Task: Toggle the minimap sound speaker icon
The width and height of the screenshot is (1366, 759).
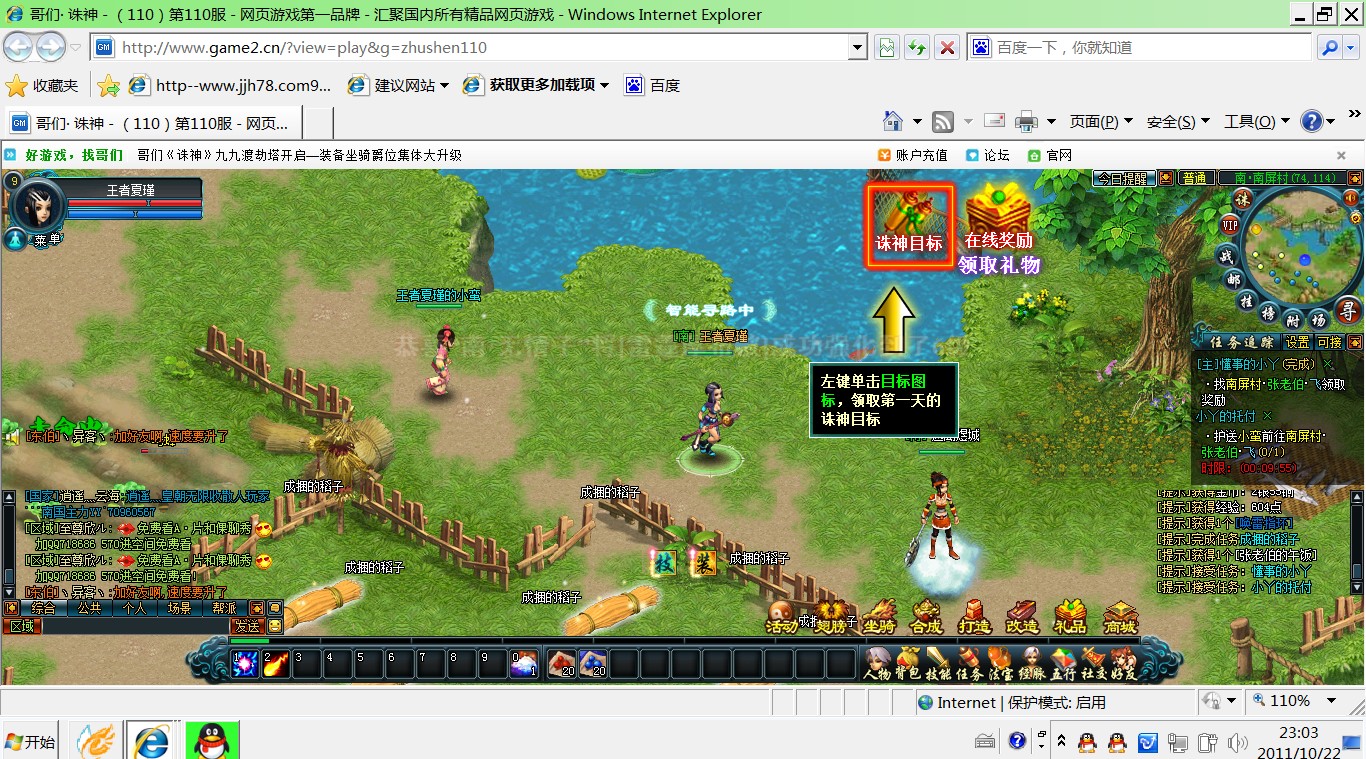Action: 1351,198
